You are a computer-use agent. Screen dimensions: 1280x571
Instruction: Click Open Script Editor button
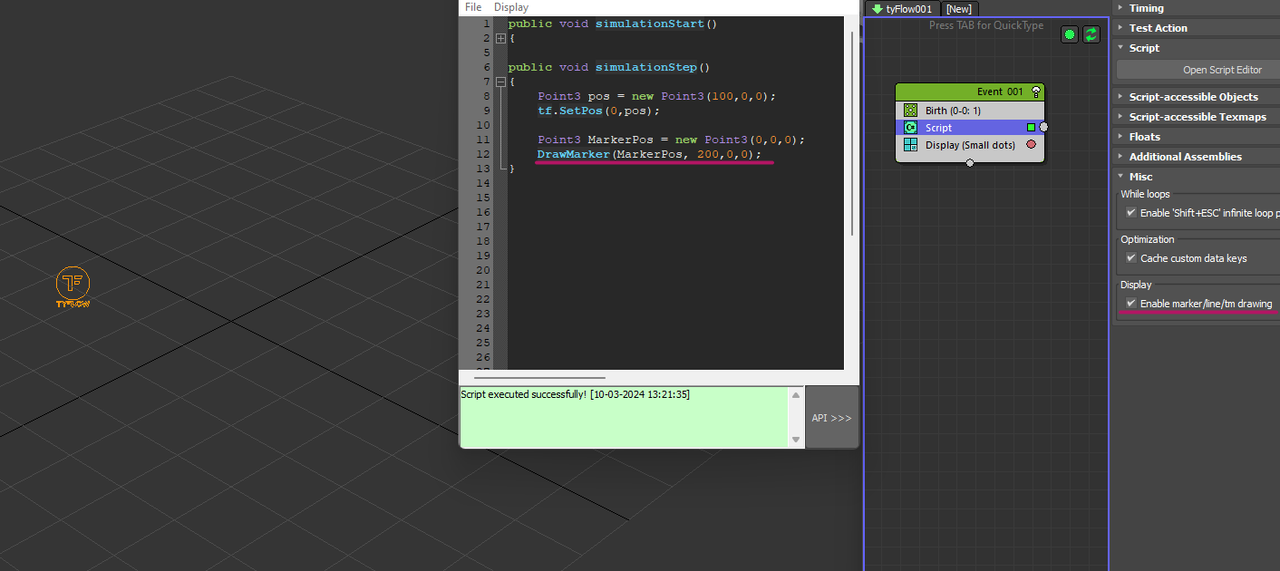1199,70
